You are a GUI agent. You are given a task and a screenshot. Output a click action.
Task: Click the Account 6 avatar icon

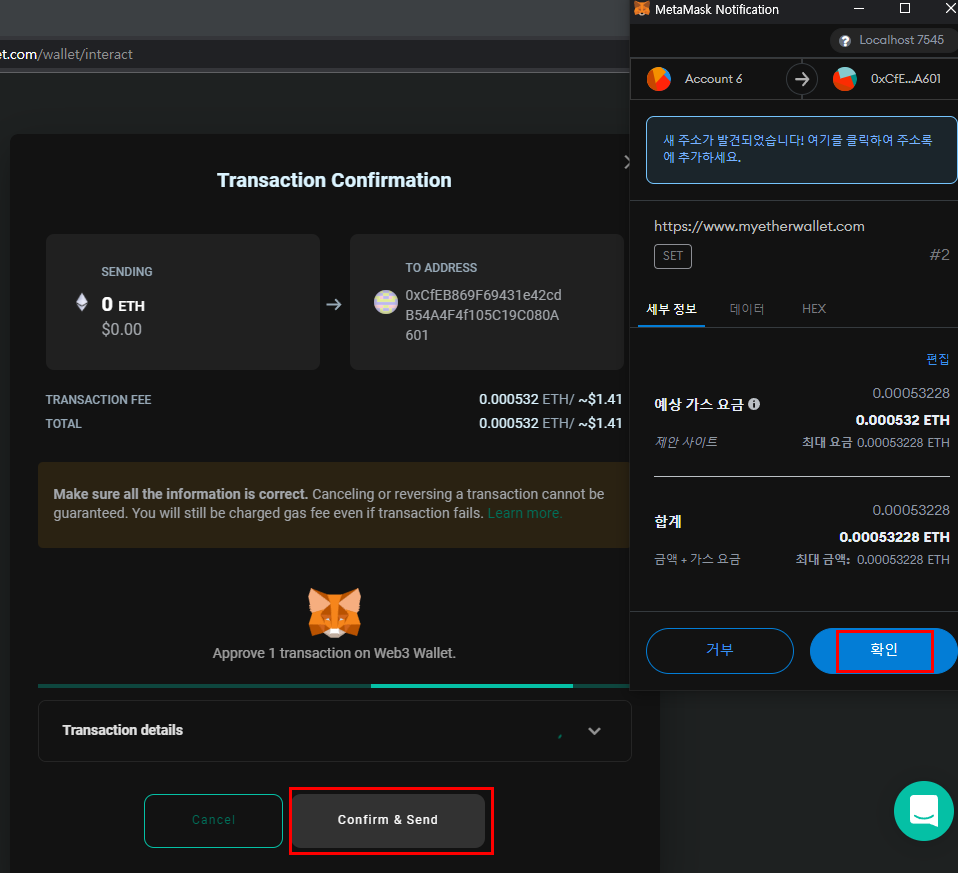point(659,79)
